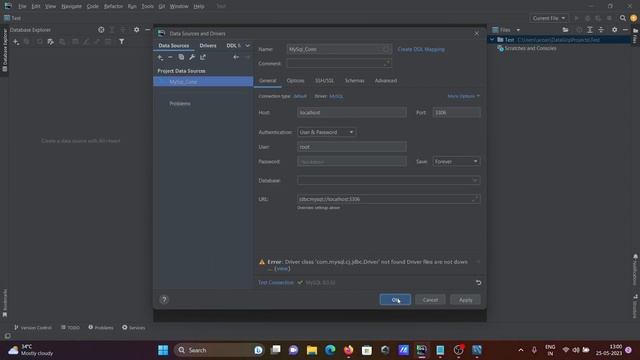This screenshot has width=640, height=360.
Task: Click into the data source Name field
Action: tap(339, 49)
